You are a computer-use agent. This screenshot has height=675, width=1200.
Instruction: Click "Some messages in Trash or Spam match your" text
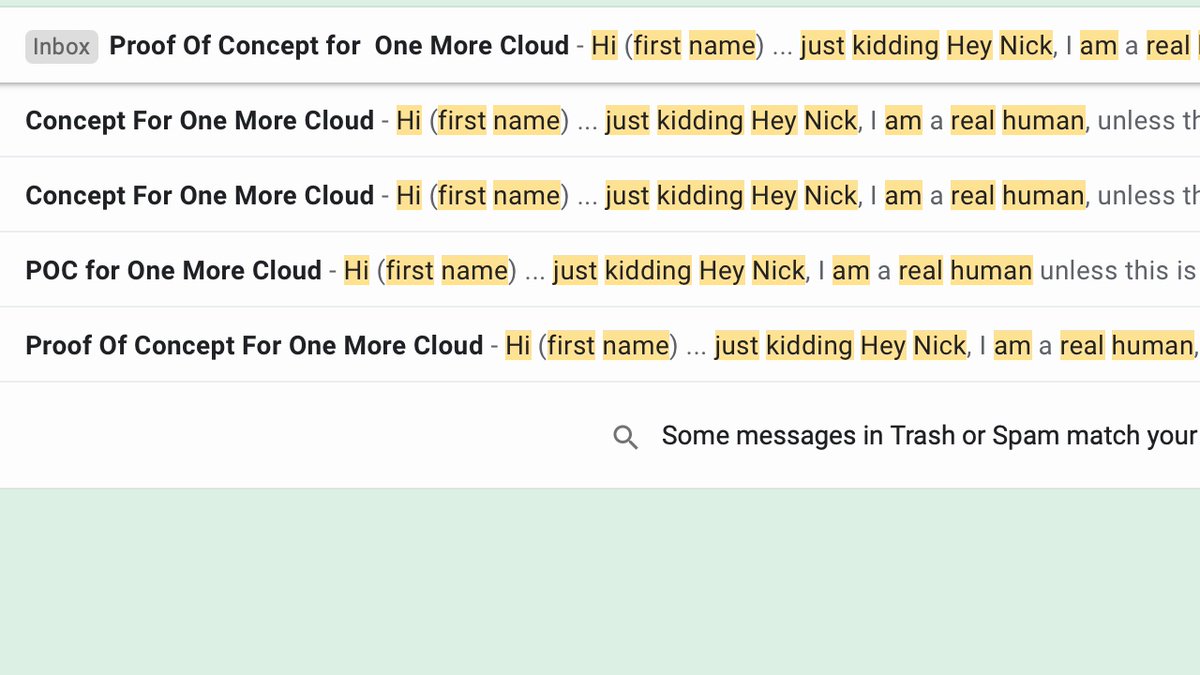(930, 436)
